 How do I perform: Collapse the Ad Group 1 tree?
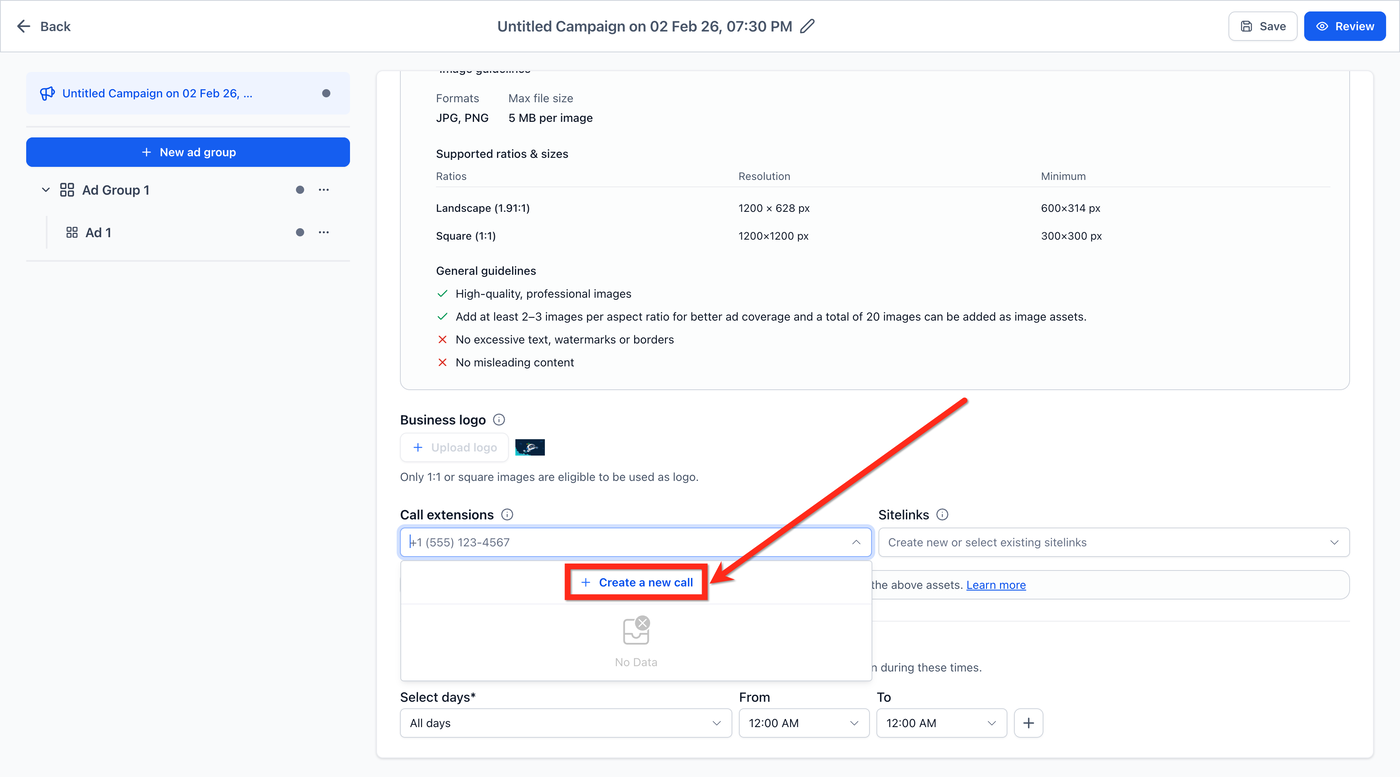pos(45,190)
